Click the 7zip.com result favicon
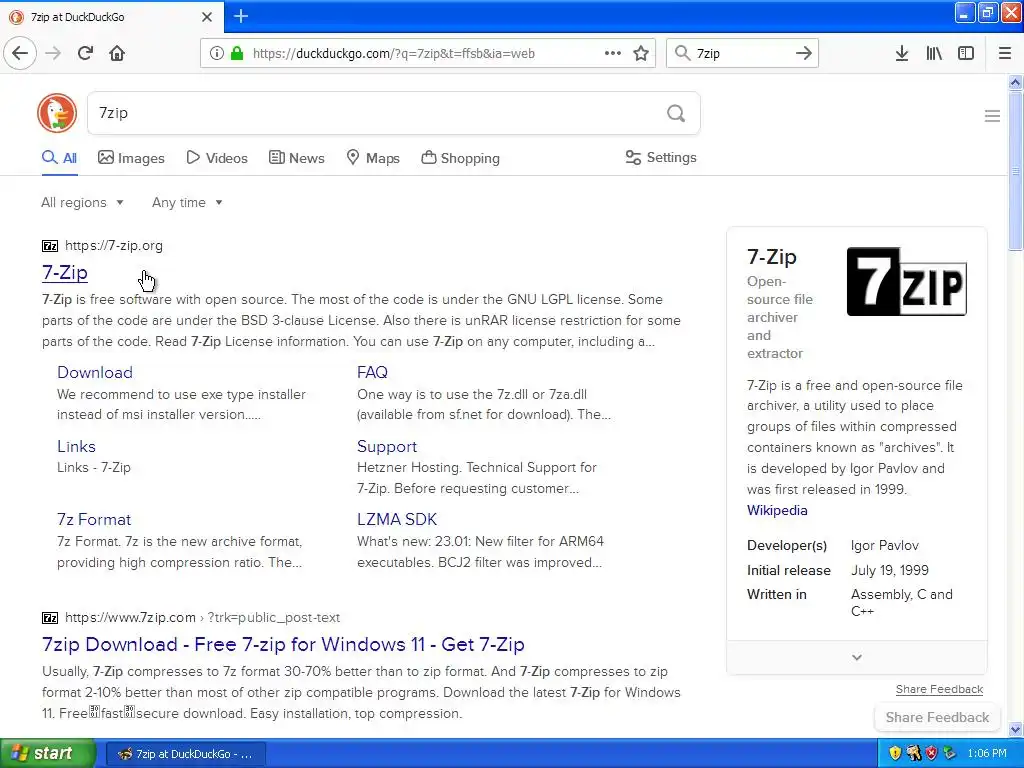 [x=50, y=617]
